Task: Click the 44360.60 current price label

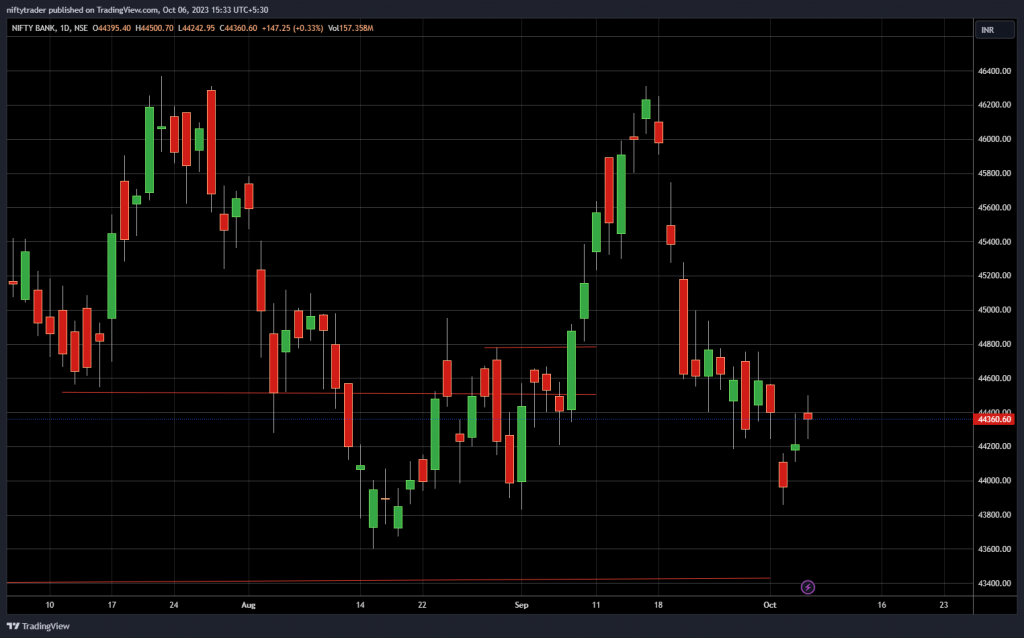Action: point(993,419)
